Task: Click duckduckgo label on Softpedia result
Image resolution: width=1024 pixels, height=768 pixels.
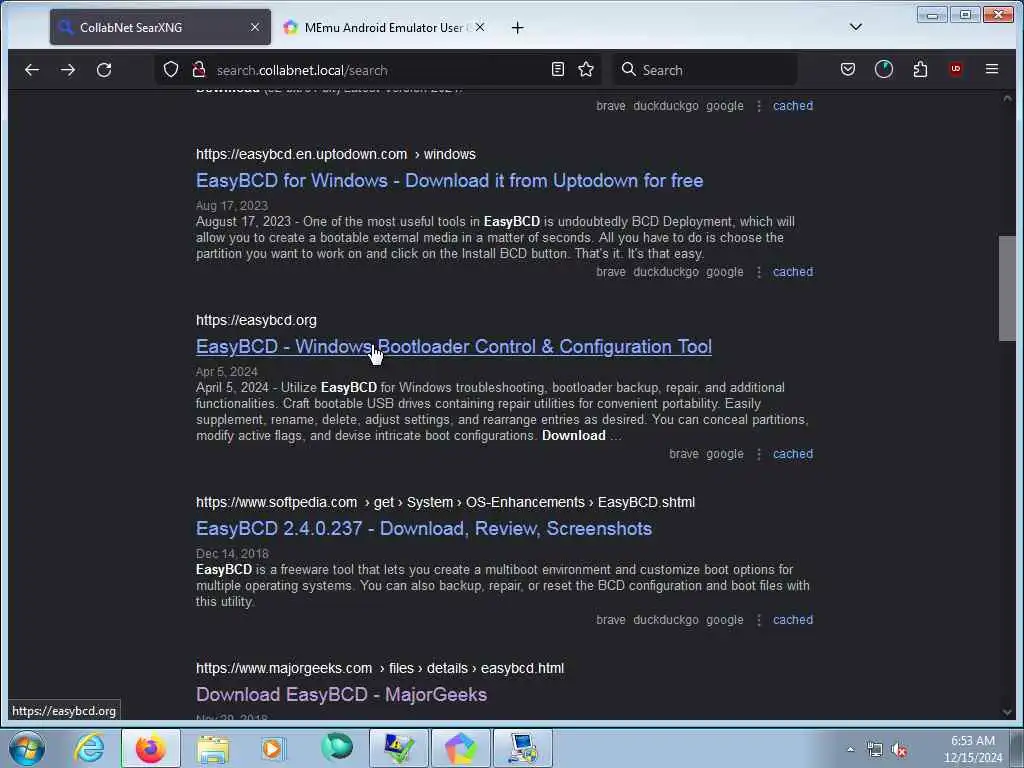Action: [x=665, y=620]
